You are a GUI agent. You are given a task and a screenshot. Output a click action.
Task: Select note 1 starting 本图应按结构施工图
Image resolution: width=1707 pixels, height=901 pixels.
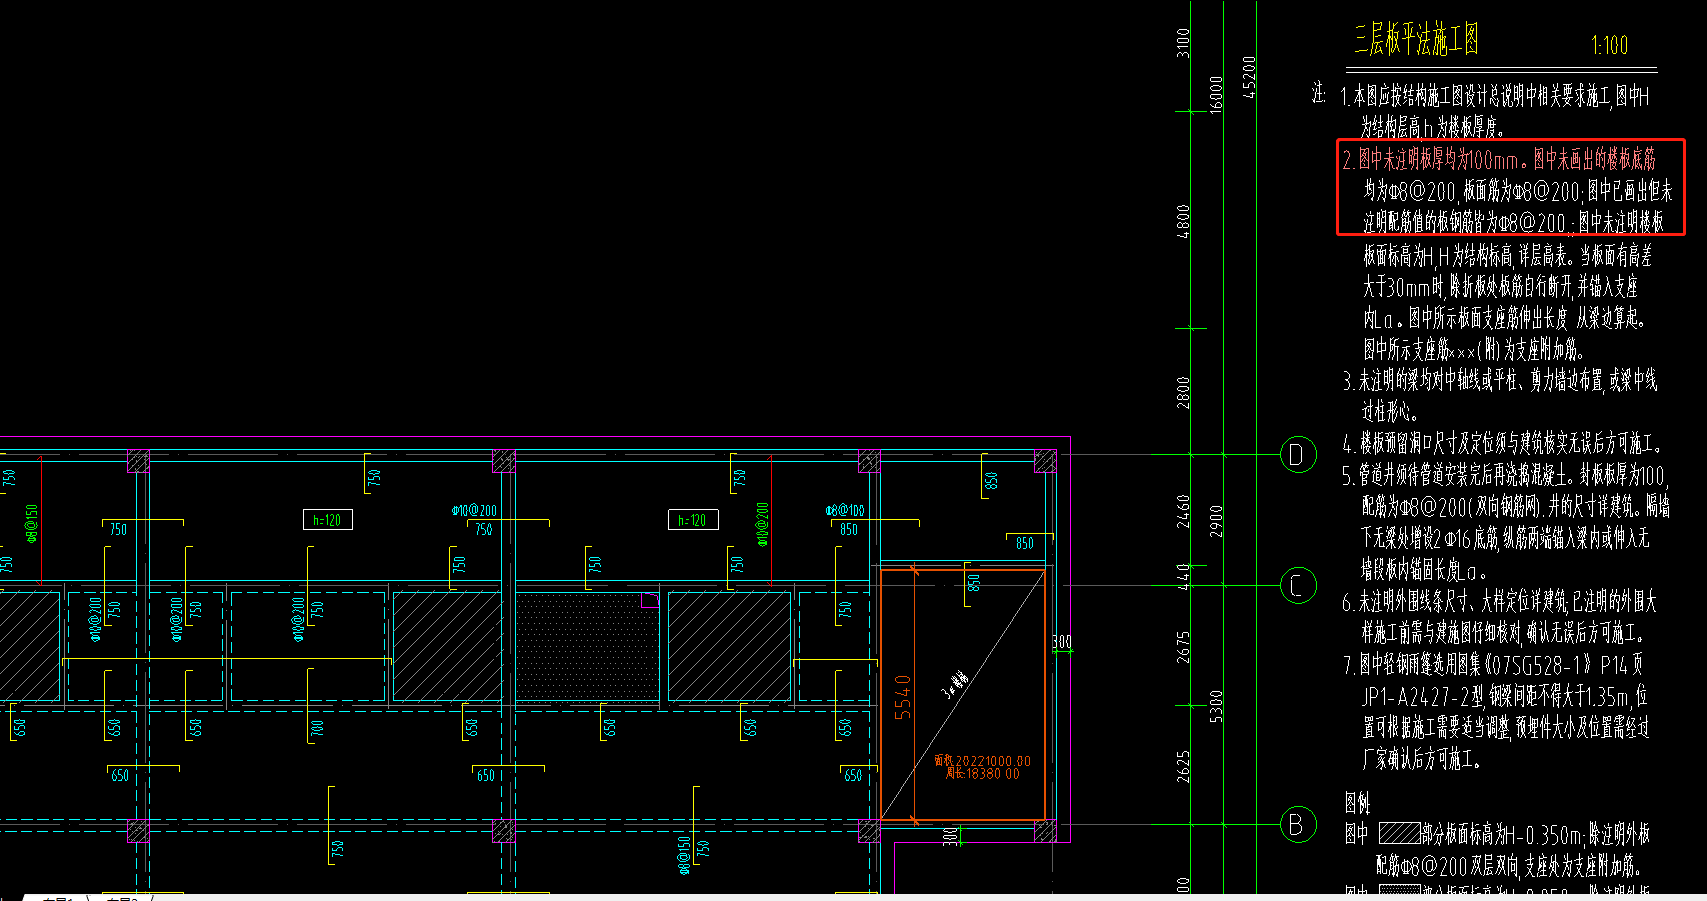point(1495,111)
